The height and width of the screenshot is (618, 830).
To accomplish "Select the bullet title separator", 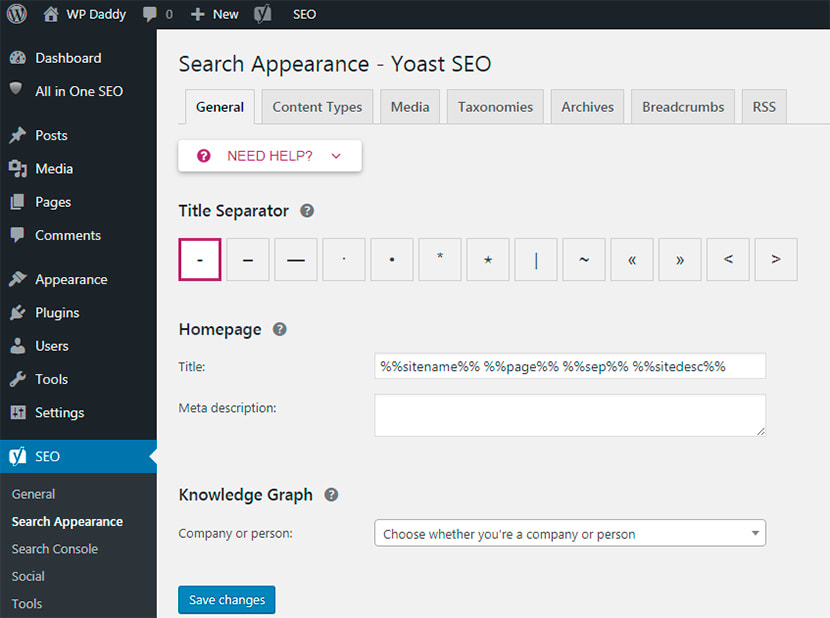I will 392,259.
